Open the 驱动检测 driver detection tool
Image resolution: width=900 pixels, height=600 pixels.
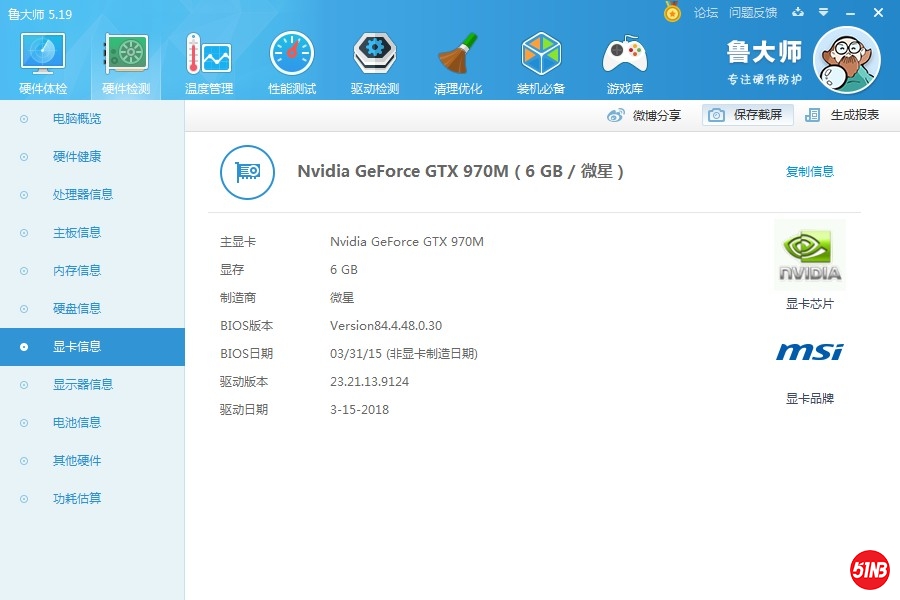coord(373,60)
